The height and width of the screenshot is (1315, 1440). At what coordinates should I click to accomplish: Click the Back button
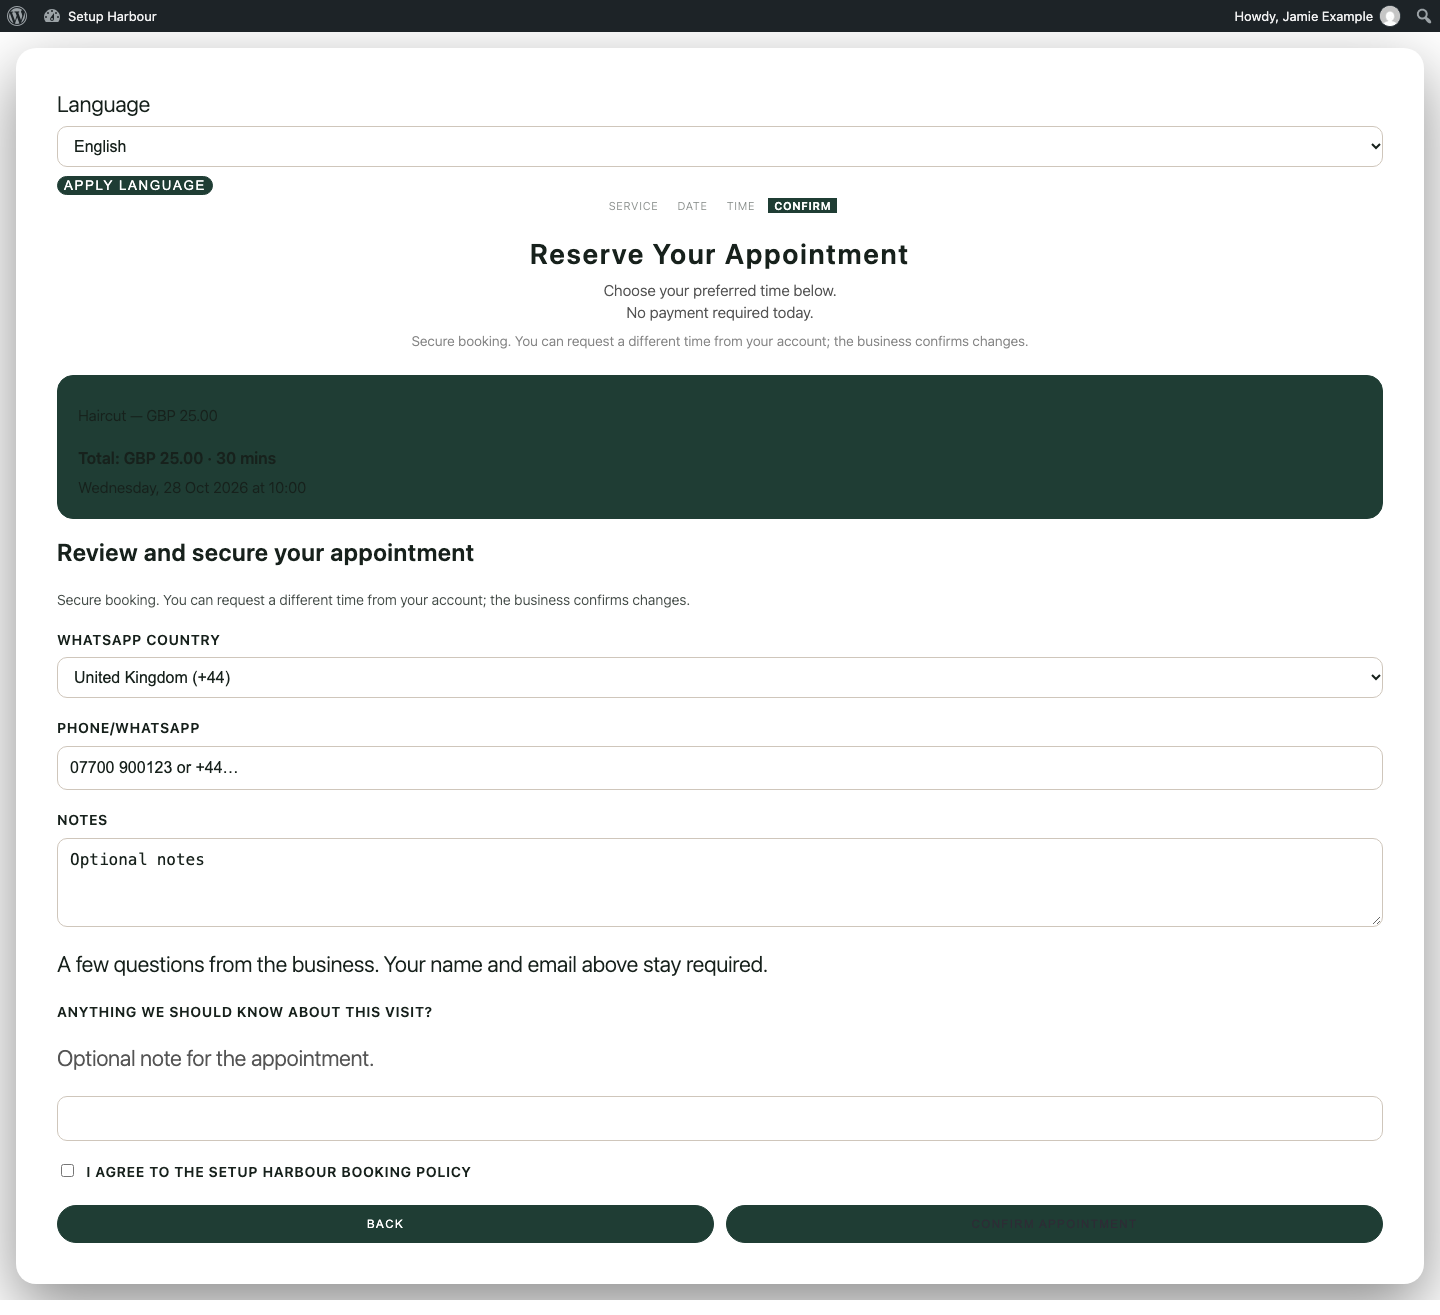[385, 1224]
